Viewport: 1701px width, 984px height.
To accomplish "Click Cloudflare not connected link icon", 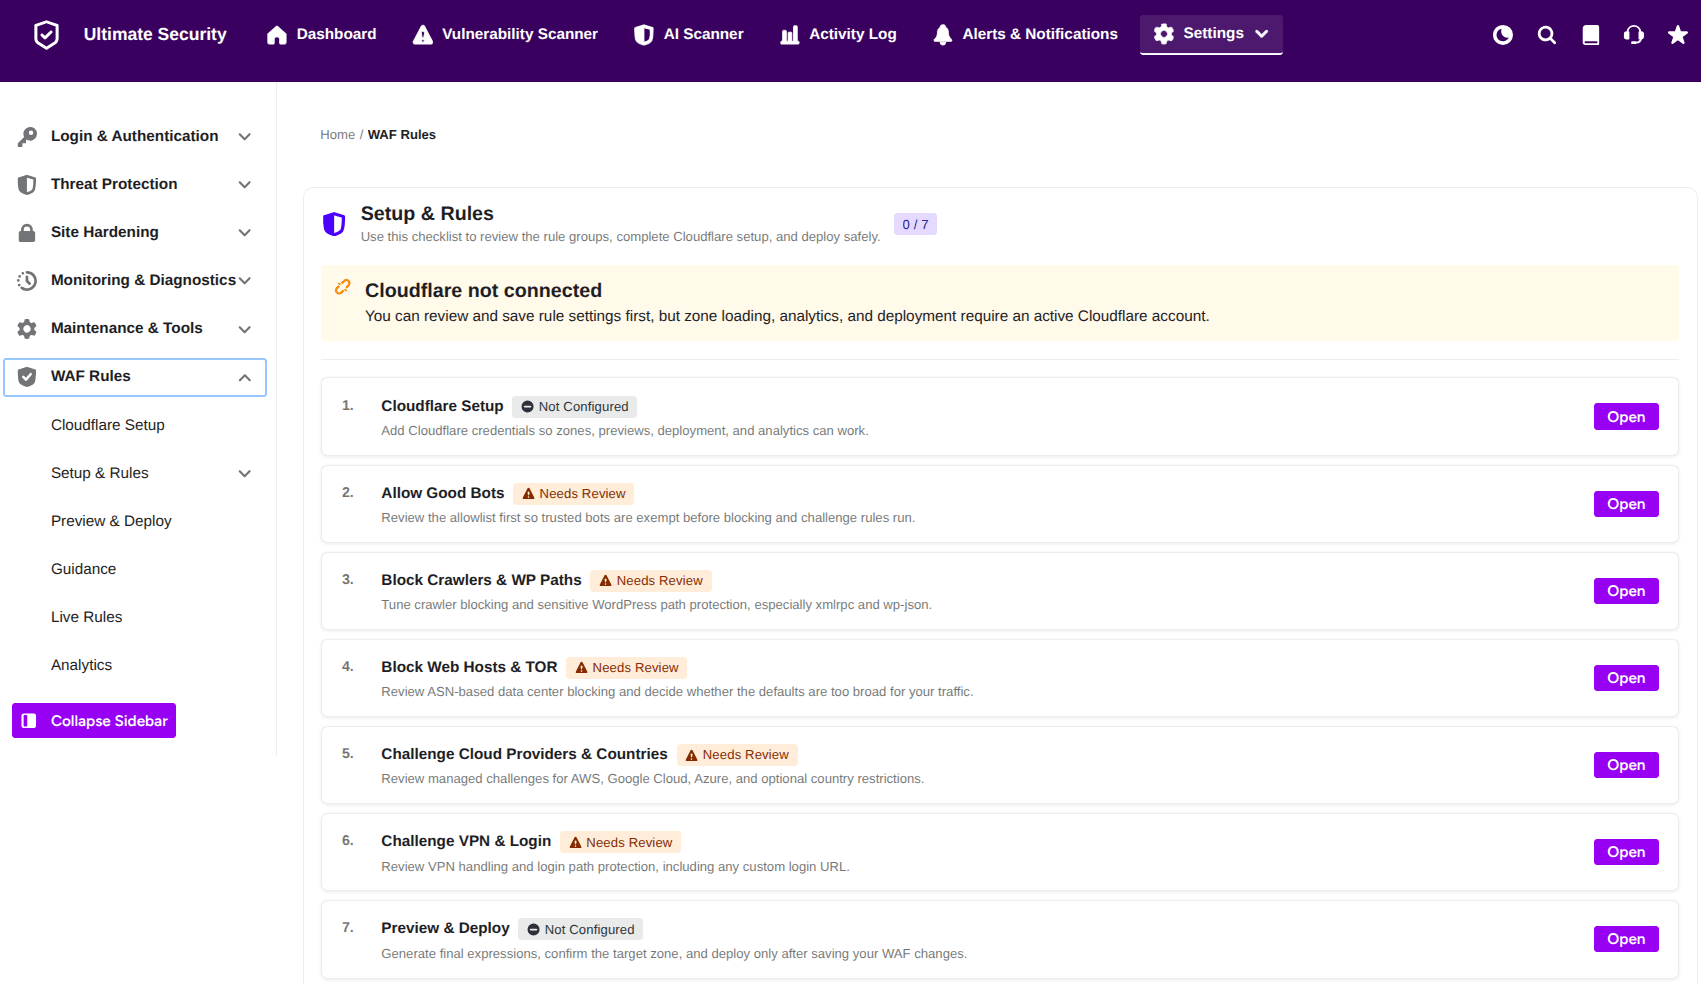I will click(x=343, y=287).
